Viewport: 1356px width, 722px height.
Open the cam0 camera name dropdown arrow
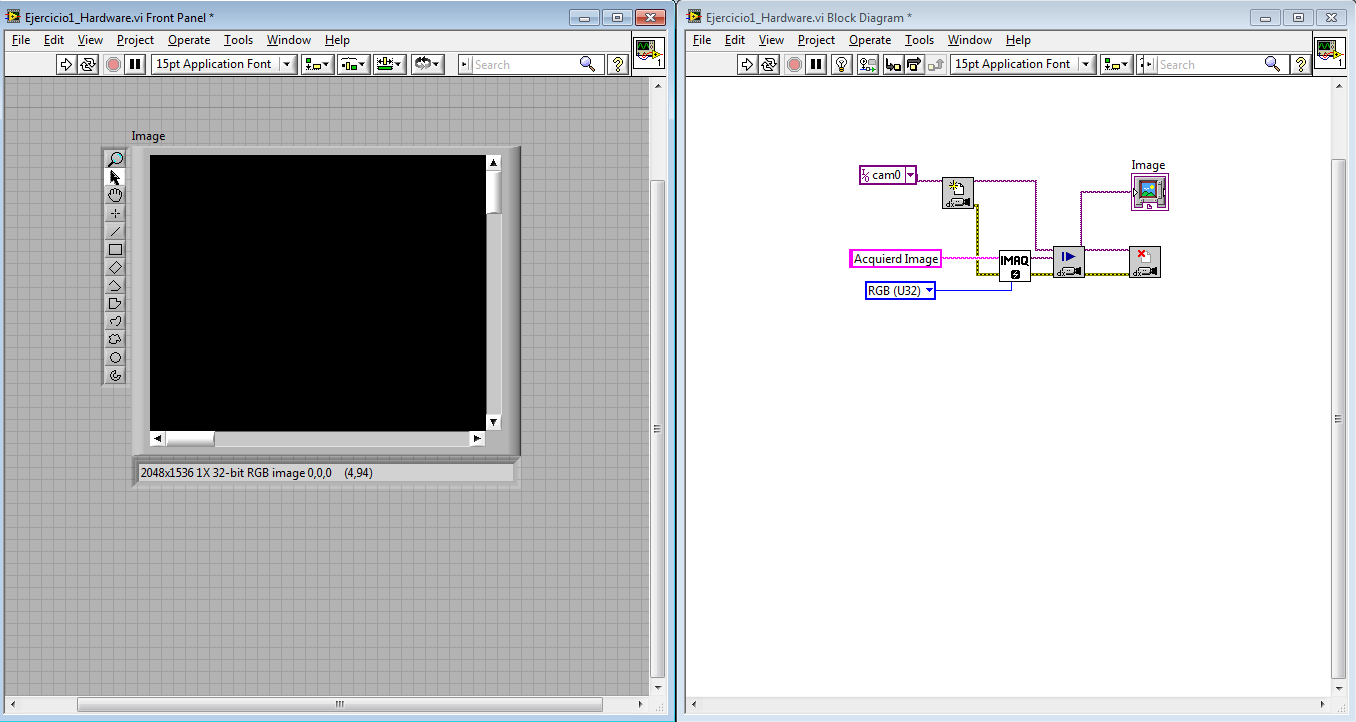pos(910,175)
